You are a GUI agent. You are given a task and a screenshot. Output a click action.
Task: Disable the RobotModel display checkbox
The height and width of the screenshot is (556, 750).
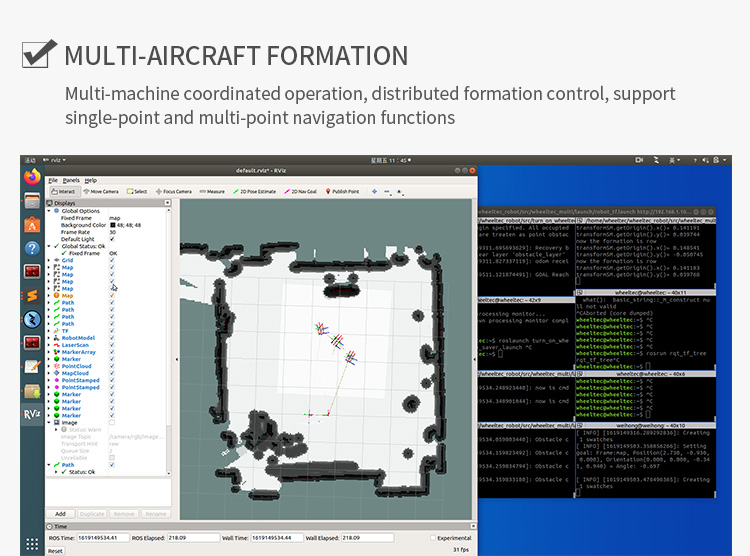[x=112, y=338]
